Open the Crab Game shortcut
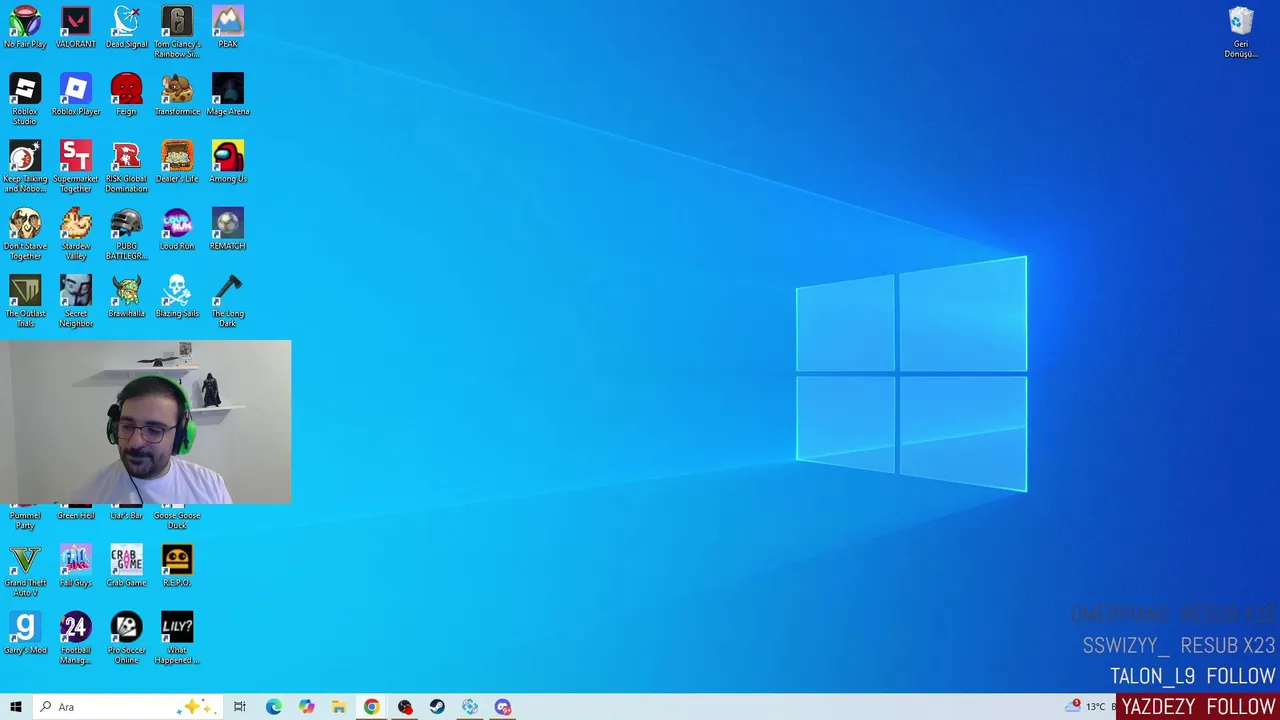This screenshot has width=1280, height=720. (x=127, y=565)
